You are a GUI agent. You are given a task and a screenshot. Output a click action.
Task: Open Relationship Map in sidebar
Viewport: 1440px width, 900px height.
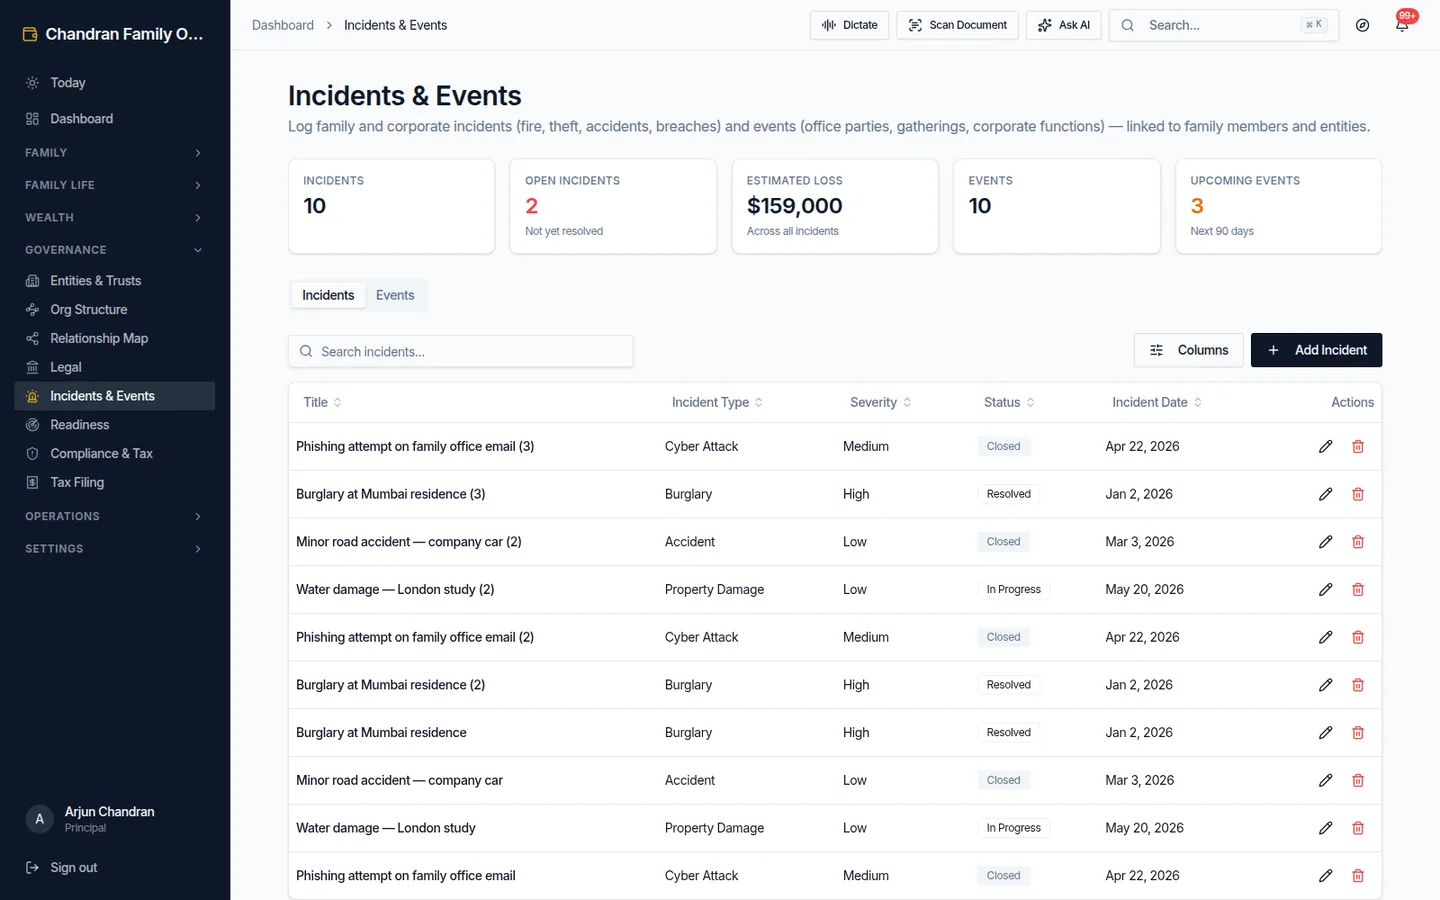115,339
